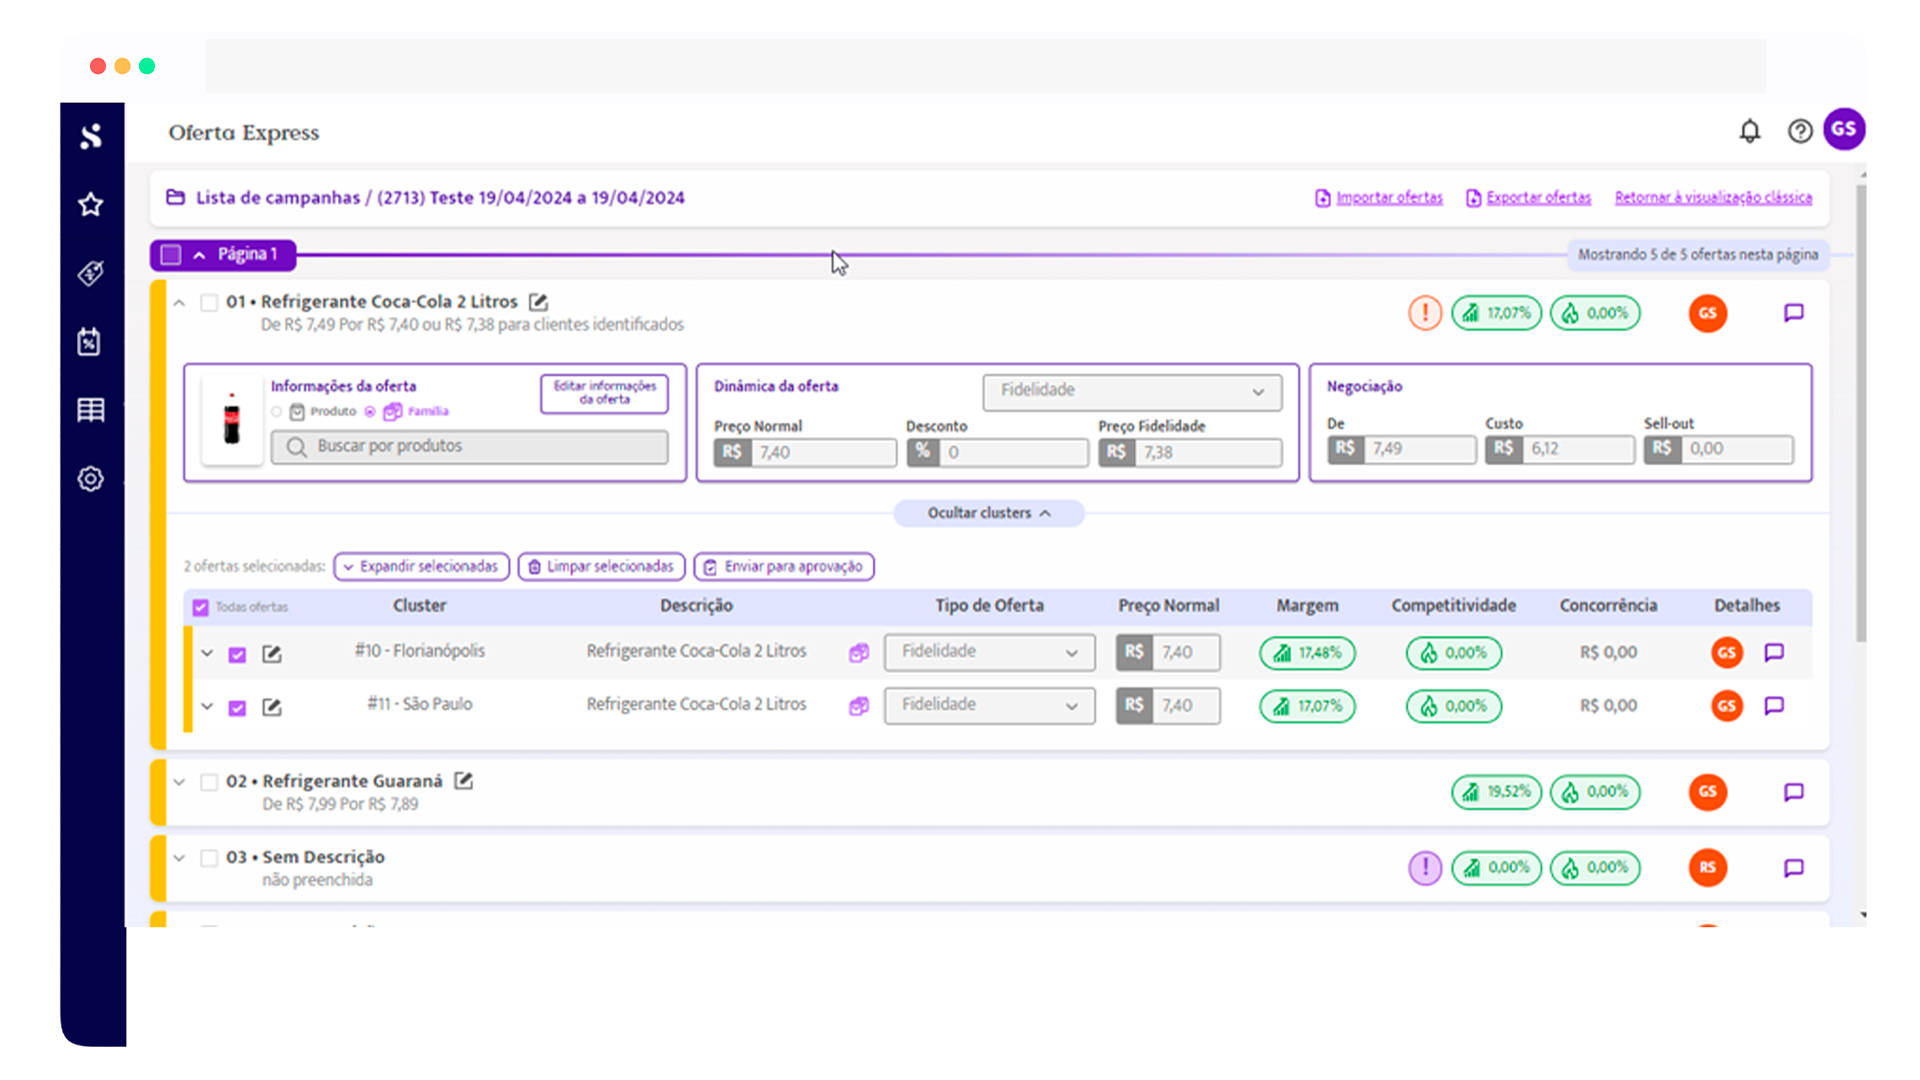Click Enviar para aprovação button

[784, 566]
